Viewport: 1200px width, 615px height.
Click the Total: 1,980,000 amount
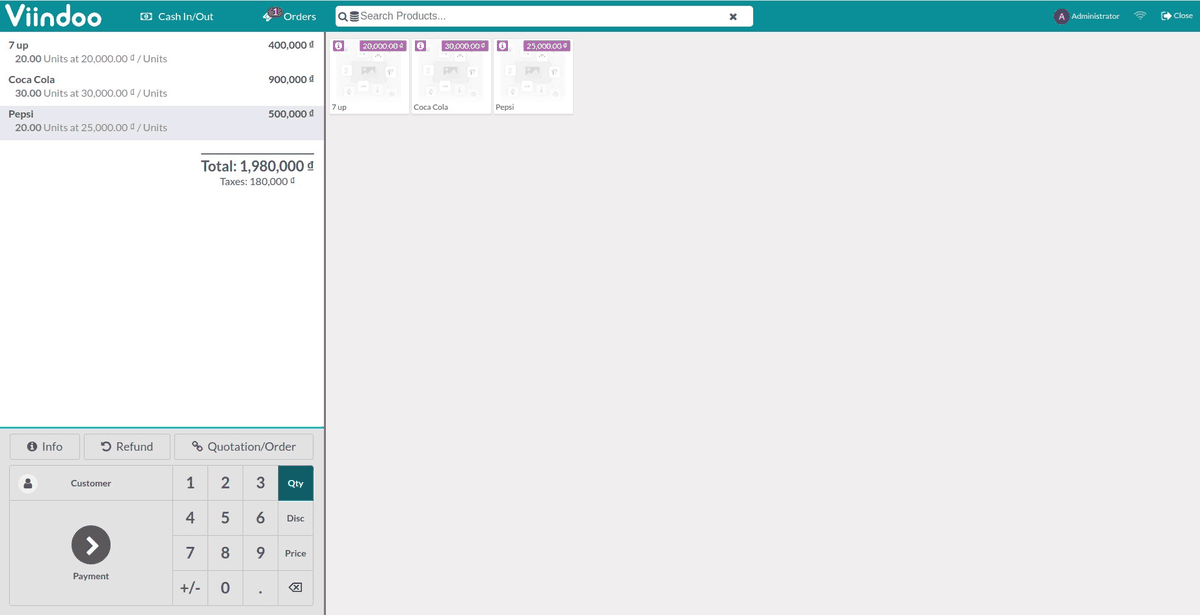click(x=257, y=166)
